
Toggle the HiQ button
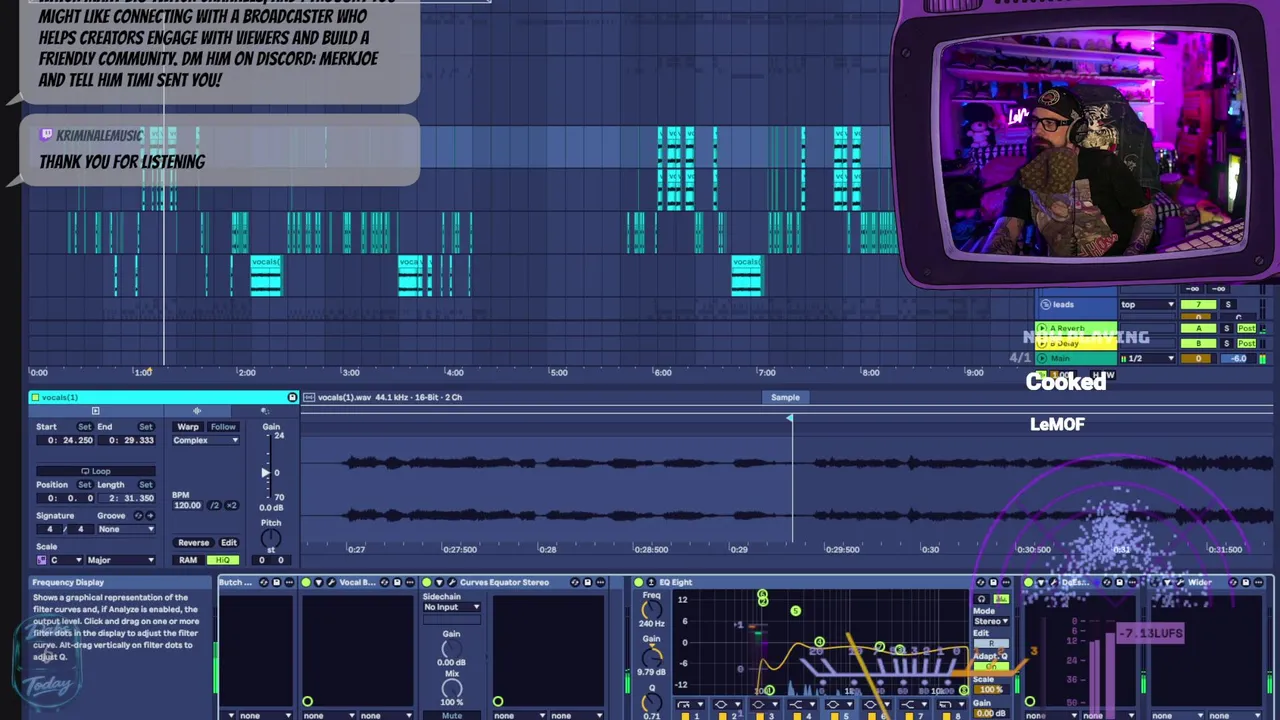point(223,560)
